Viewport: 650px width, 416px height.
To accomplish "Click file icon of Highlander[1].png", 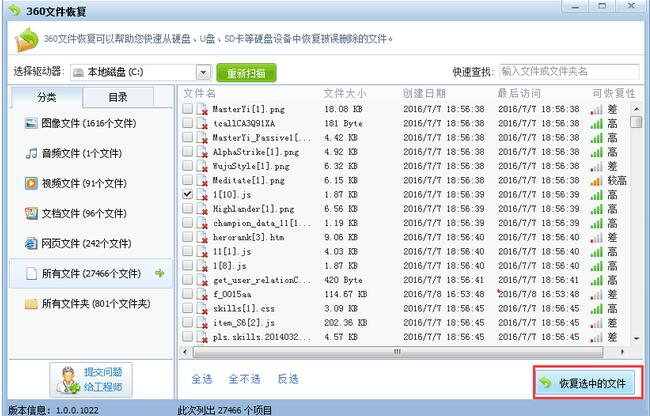I will 202,209.
